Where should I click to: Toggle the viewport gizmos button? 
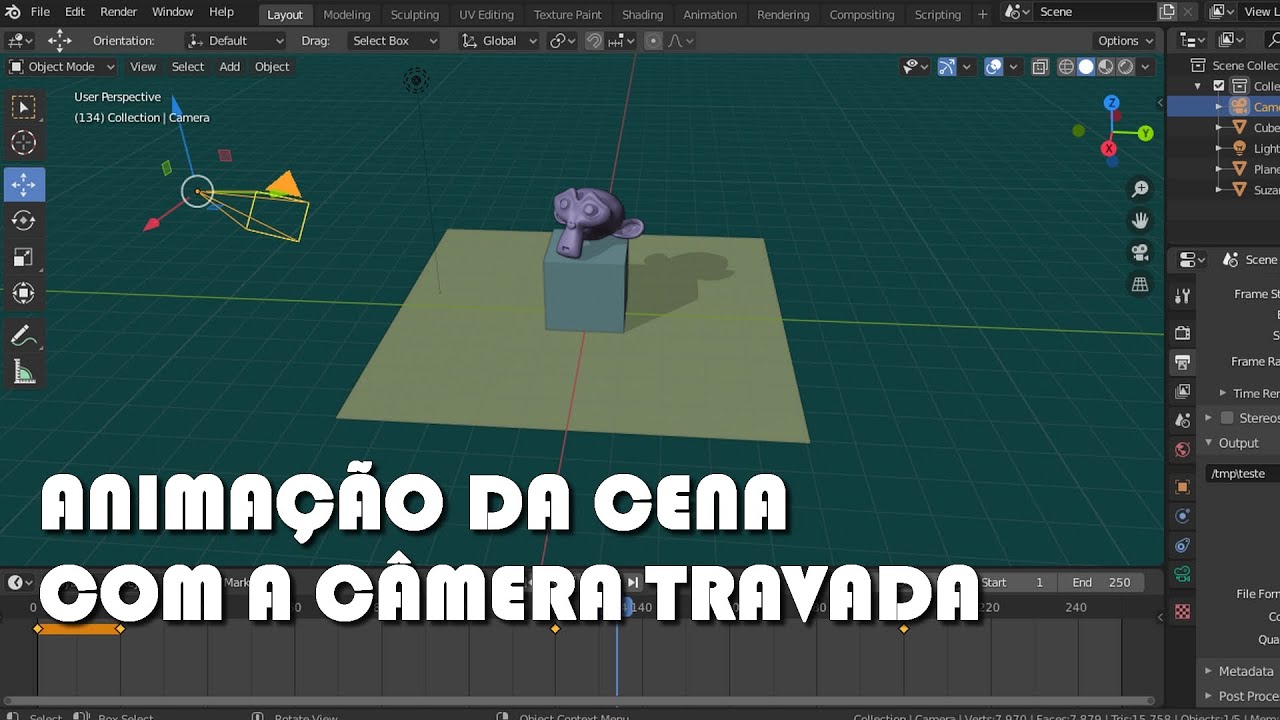point(946,67)
